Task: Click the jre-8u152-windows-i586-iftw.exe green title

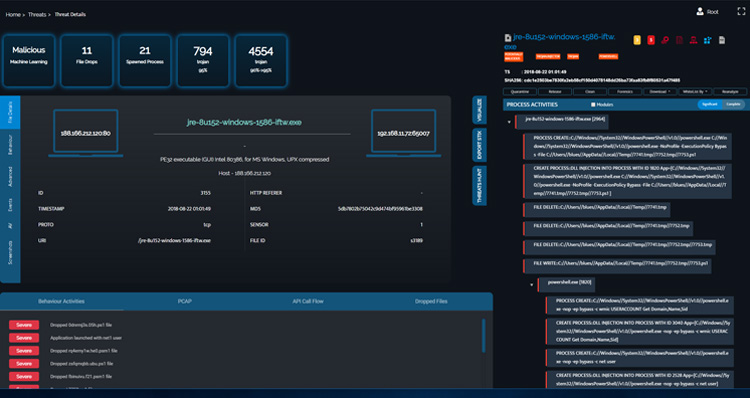Action: point(244,122)
